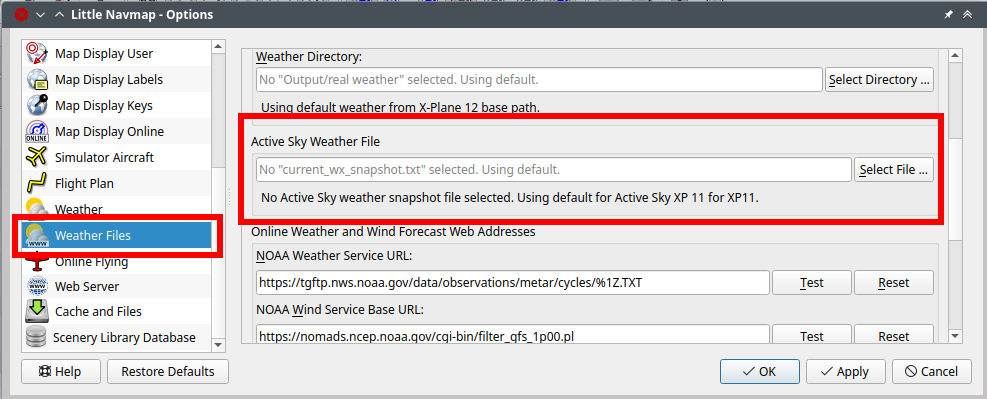Open the Map Display User page

coord(117,53)
